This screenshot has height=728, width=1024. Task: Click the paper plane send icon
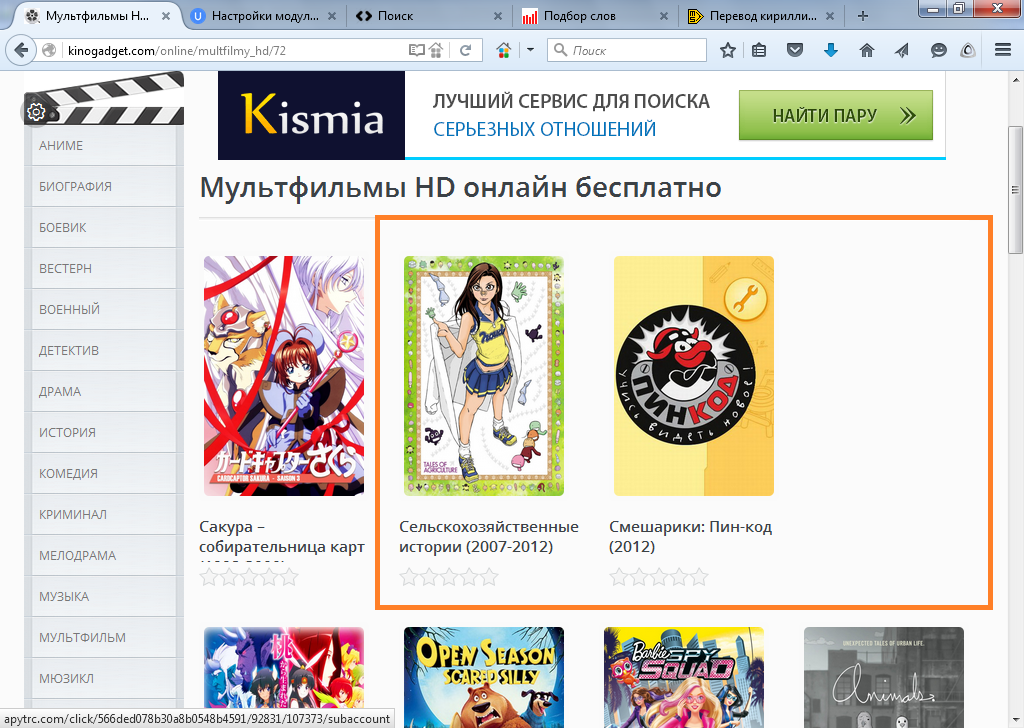[x=902, y=50]
